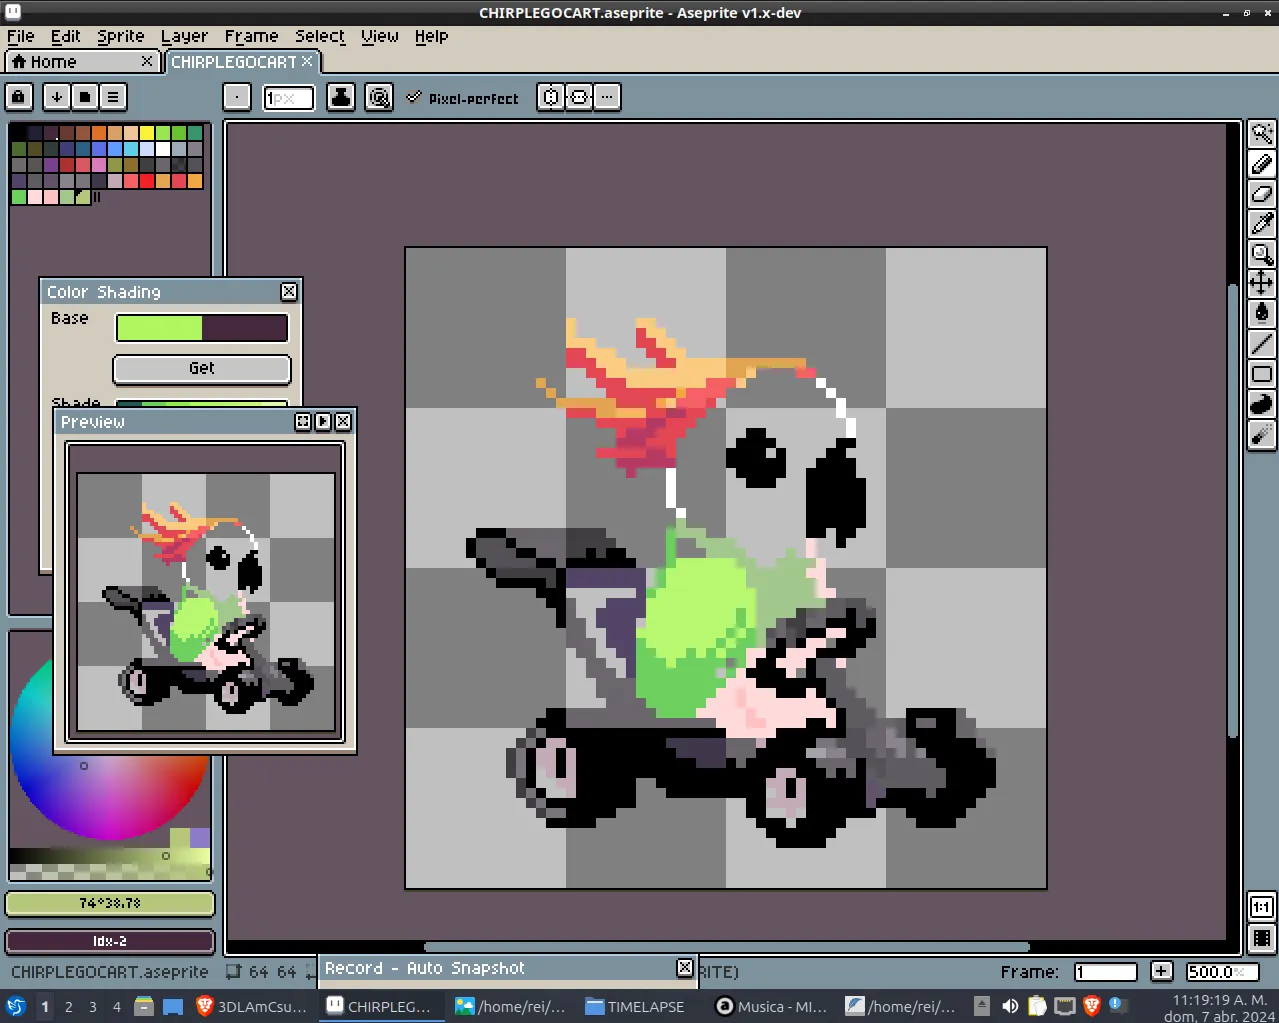Open the File menu
The height and width of the screenshot is (1023, 1279).
tap(20, 36)
